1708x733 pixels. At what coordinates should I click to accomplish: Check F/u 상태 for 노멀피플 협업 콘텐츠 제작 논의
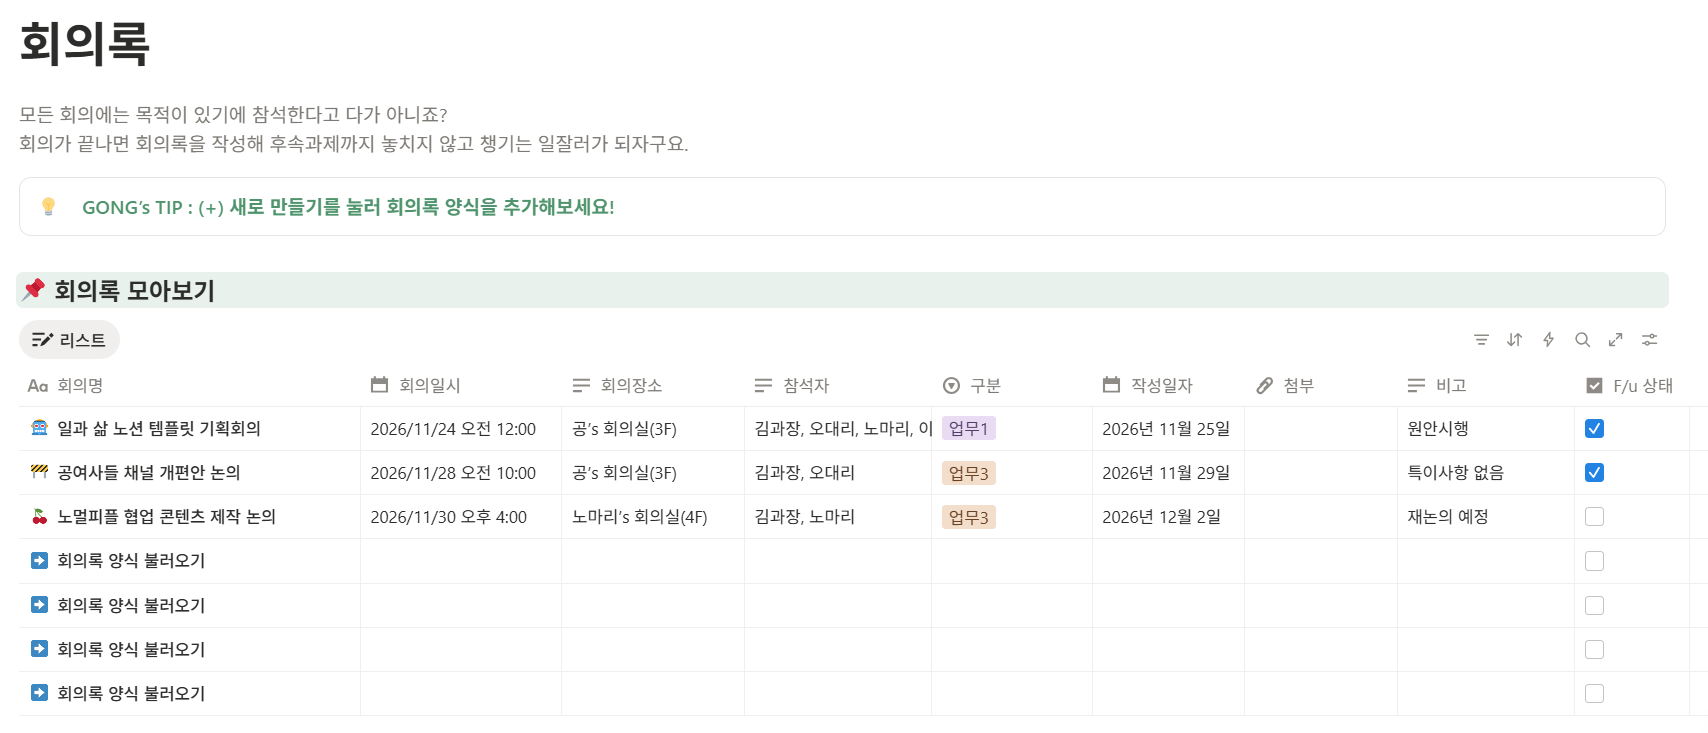[1594, 517]
